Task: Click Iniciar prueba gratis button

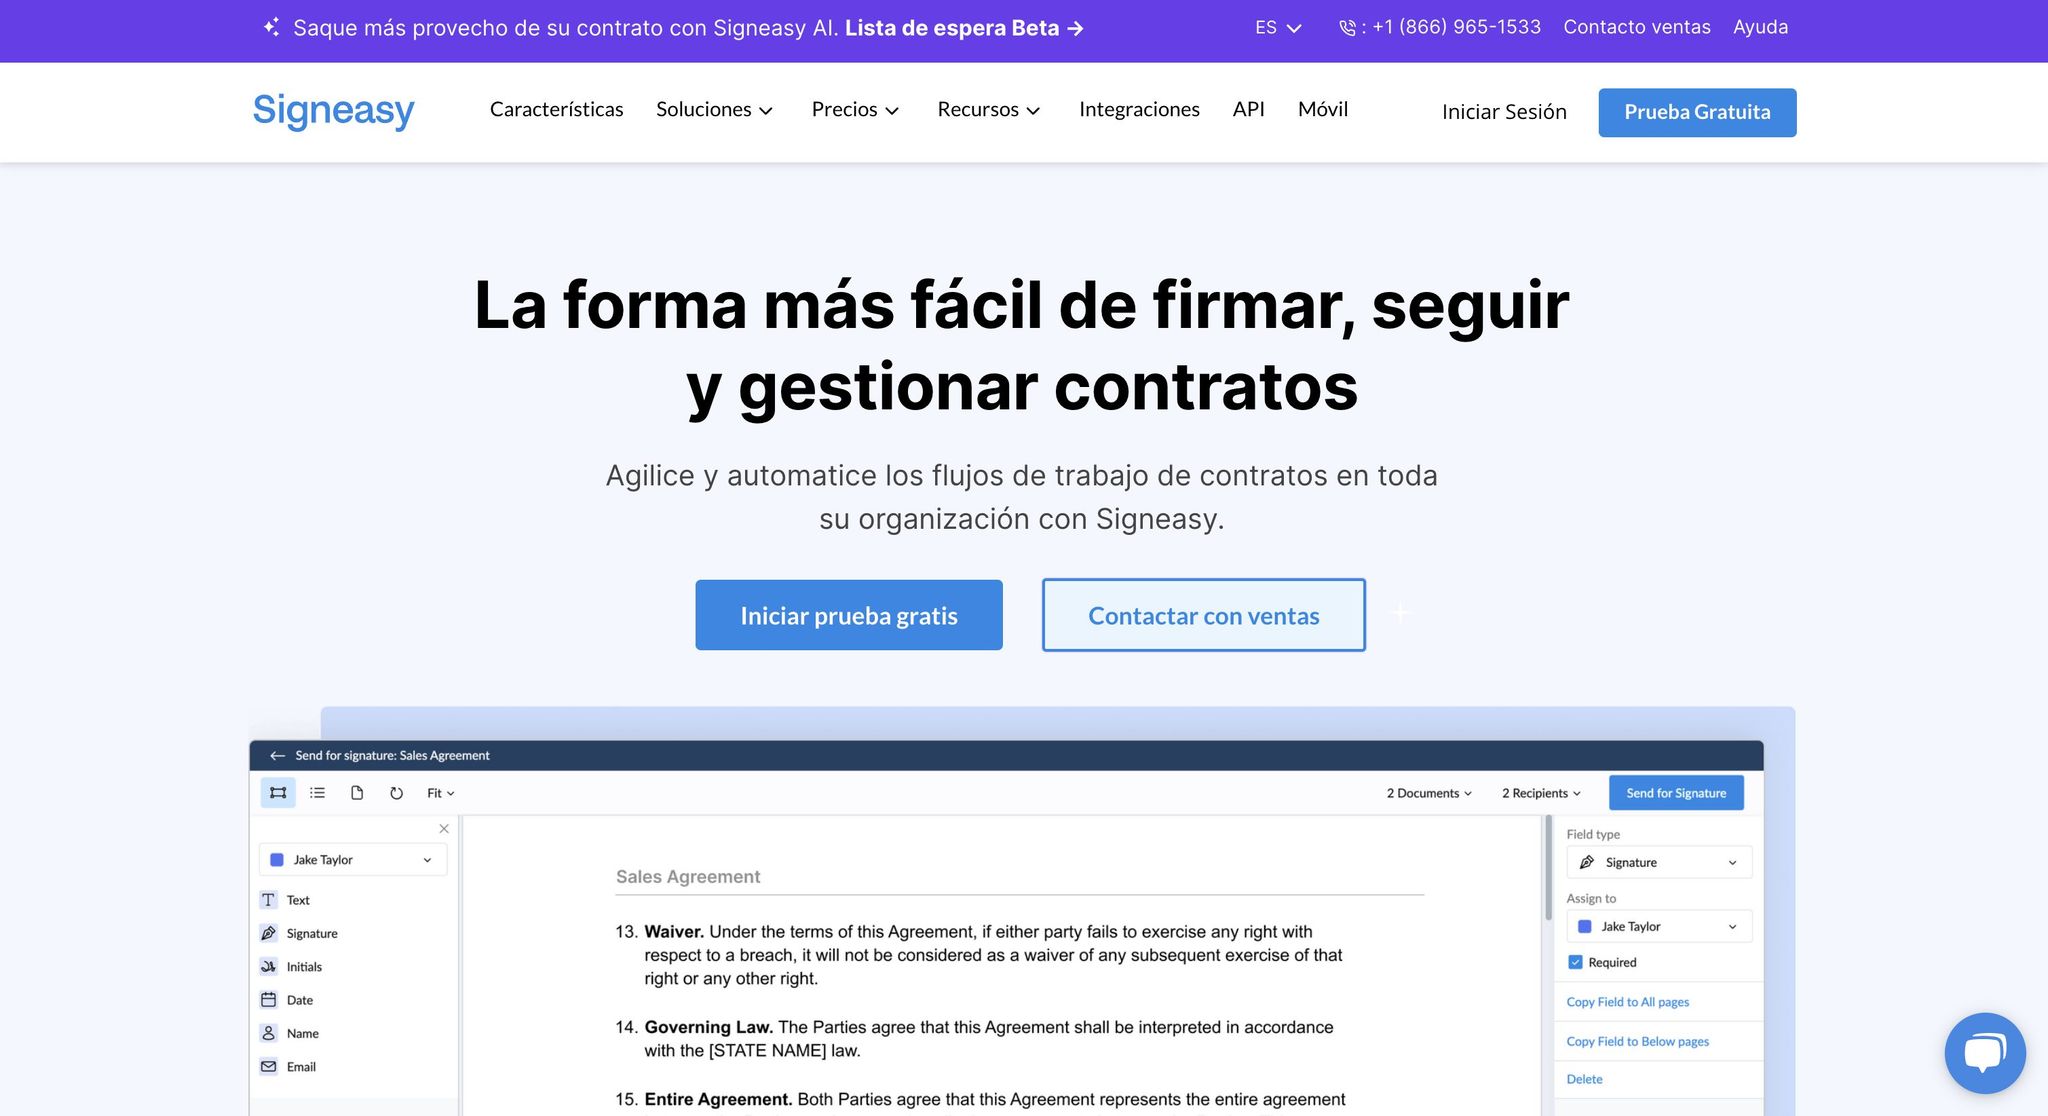Action: [849, 615]
